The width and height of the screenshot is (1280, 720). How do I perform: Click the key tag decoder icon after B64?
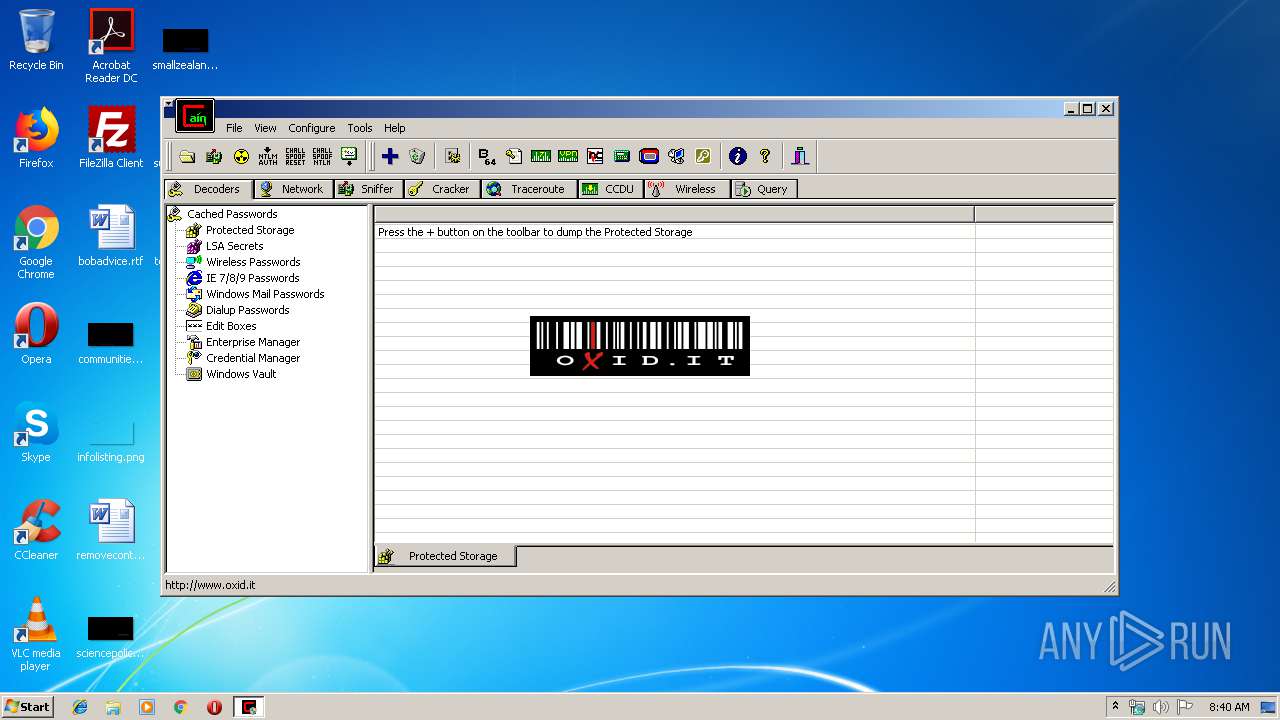514,156
